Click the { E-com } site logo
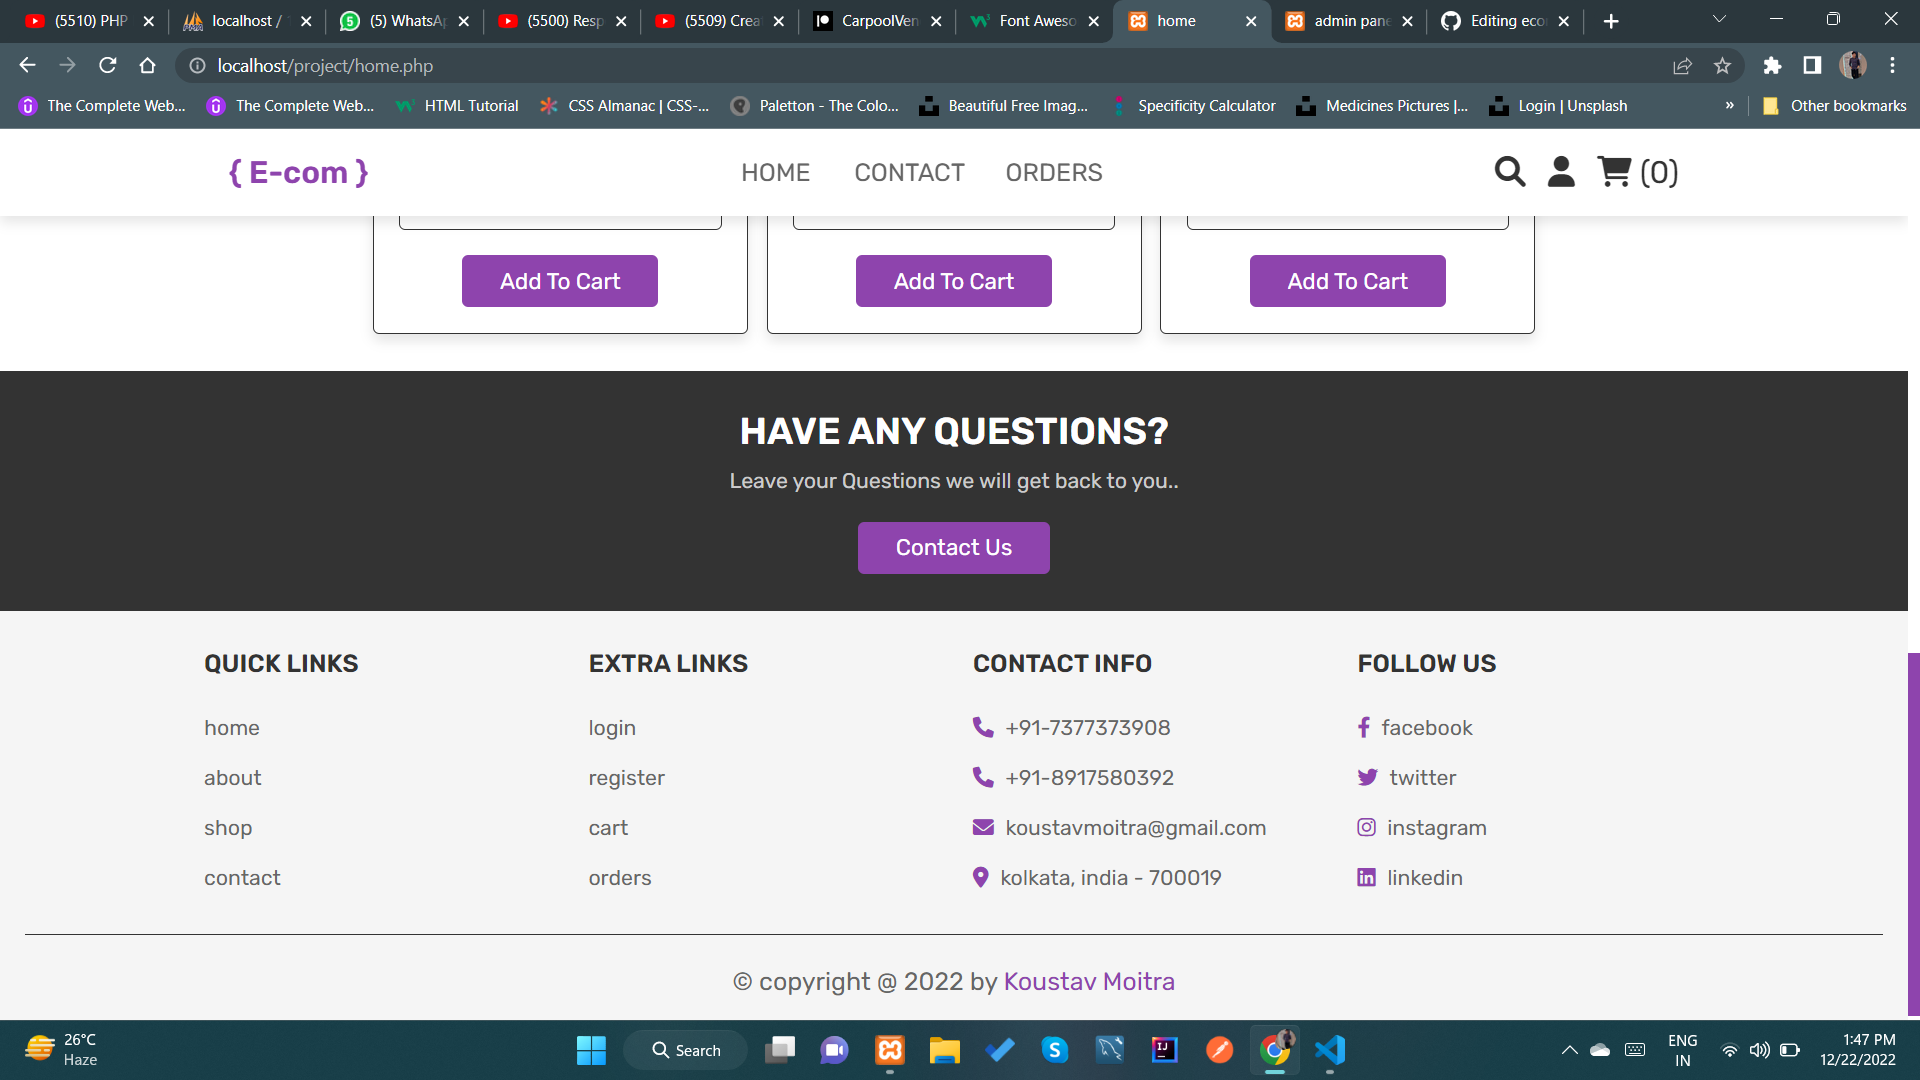Screen dimensions: 1920x1080 pyautogui.click(x=299, y=172)
